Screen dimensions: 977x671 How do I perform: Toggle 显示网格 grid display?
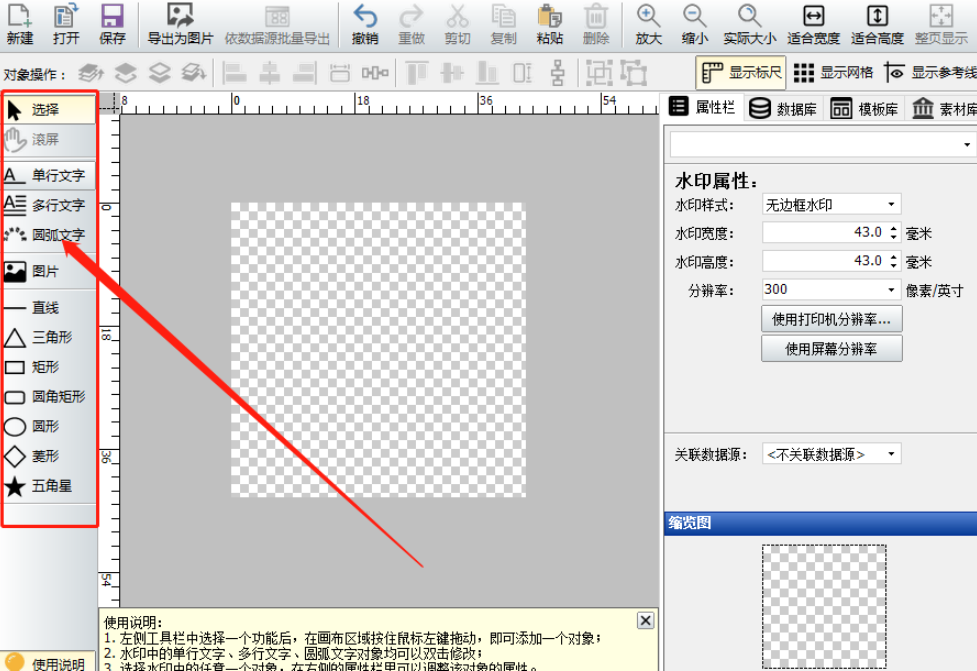tap(833, 73)
